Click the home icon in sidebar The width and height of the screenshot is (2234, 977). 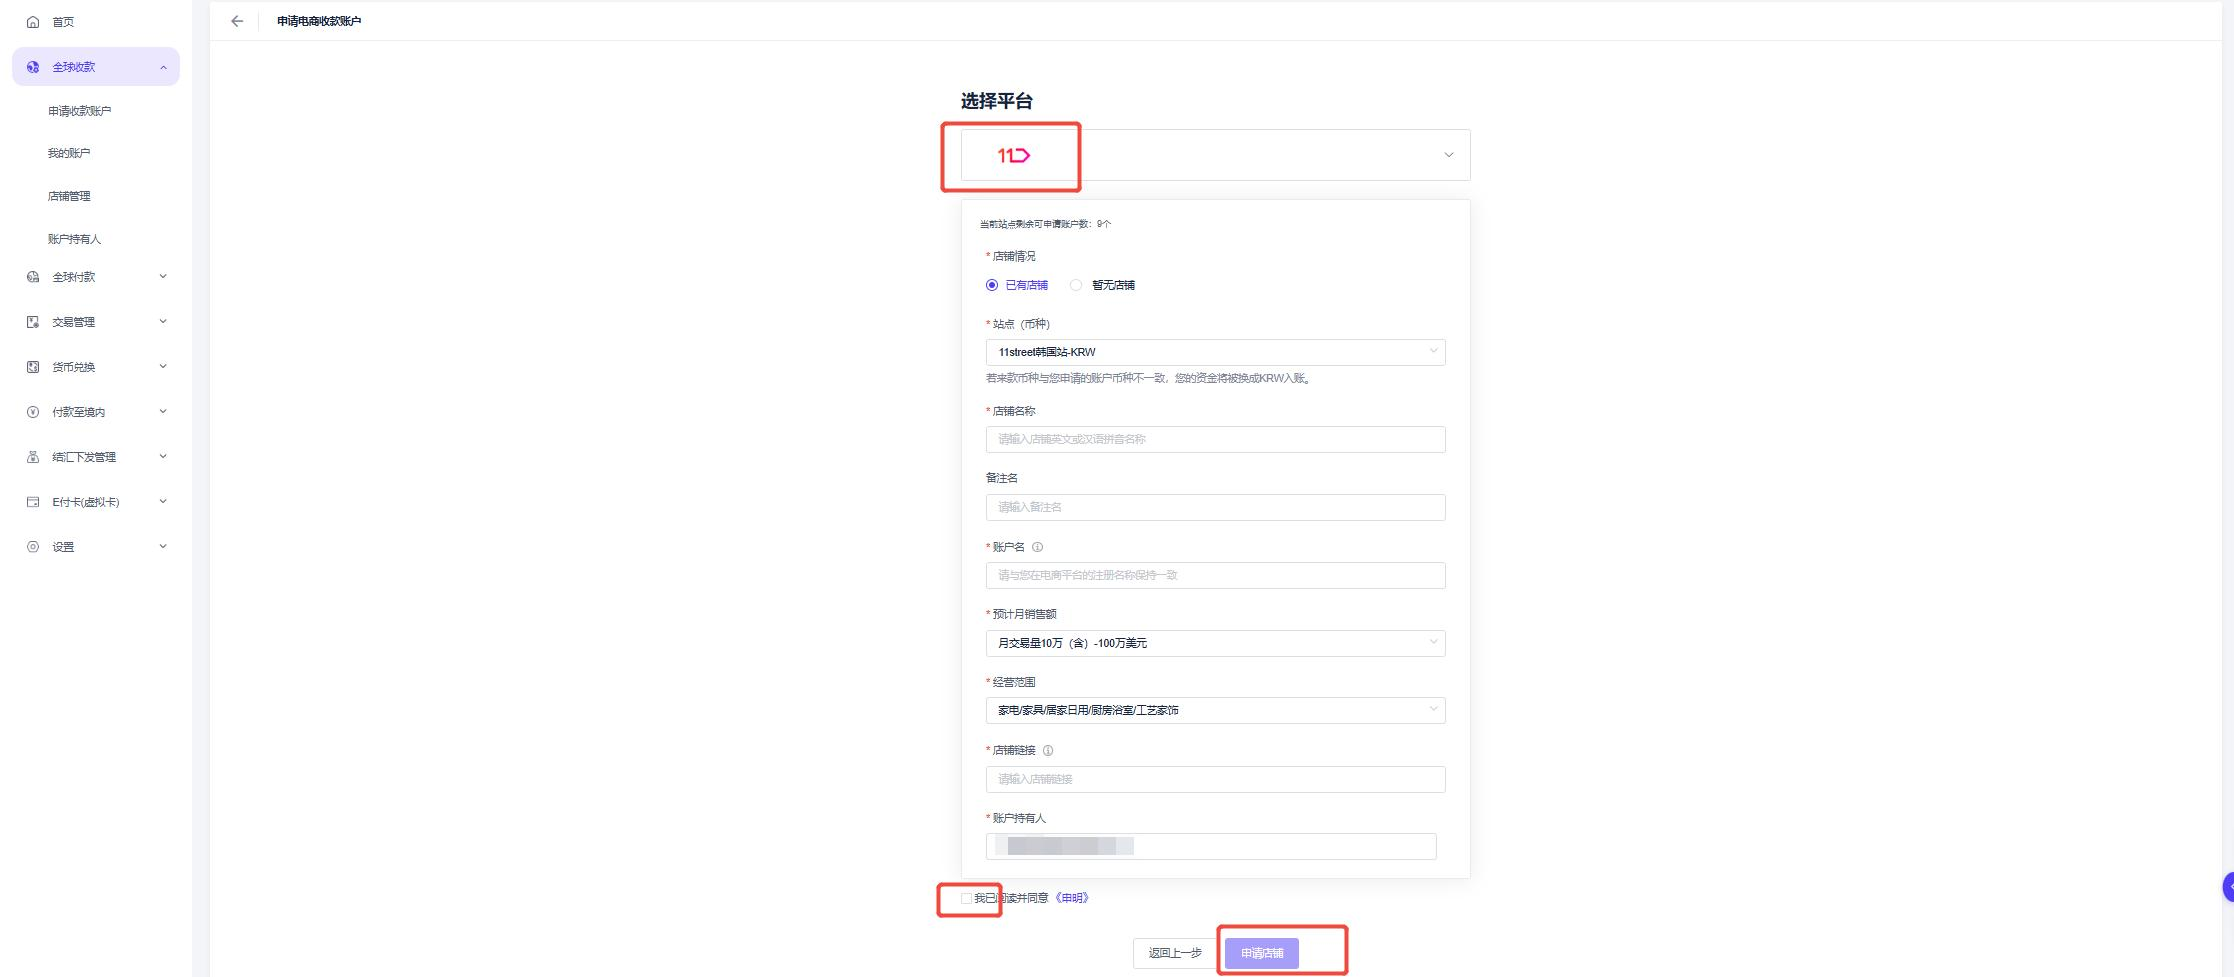[x=33, y=22]
